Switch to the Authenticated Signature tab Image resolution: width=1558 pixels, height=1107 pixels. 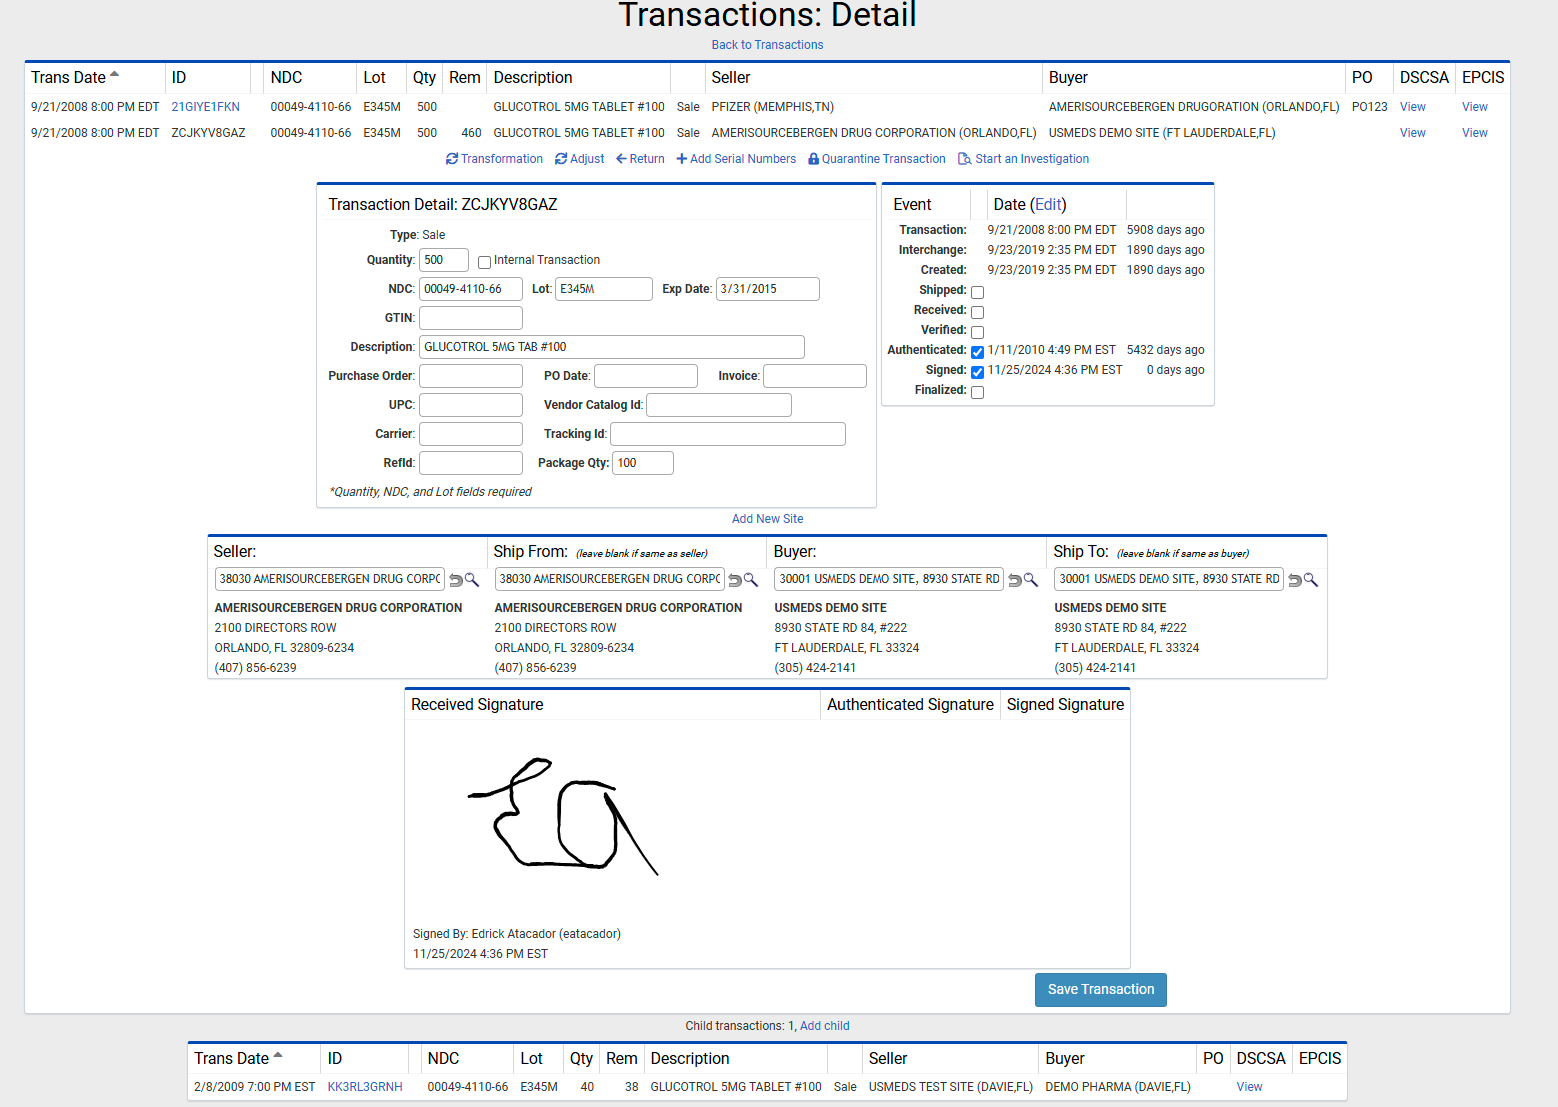[909, 705]
